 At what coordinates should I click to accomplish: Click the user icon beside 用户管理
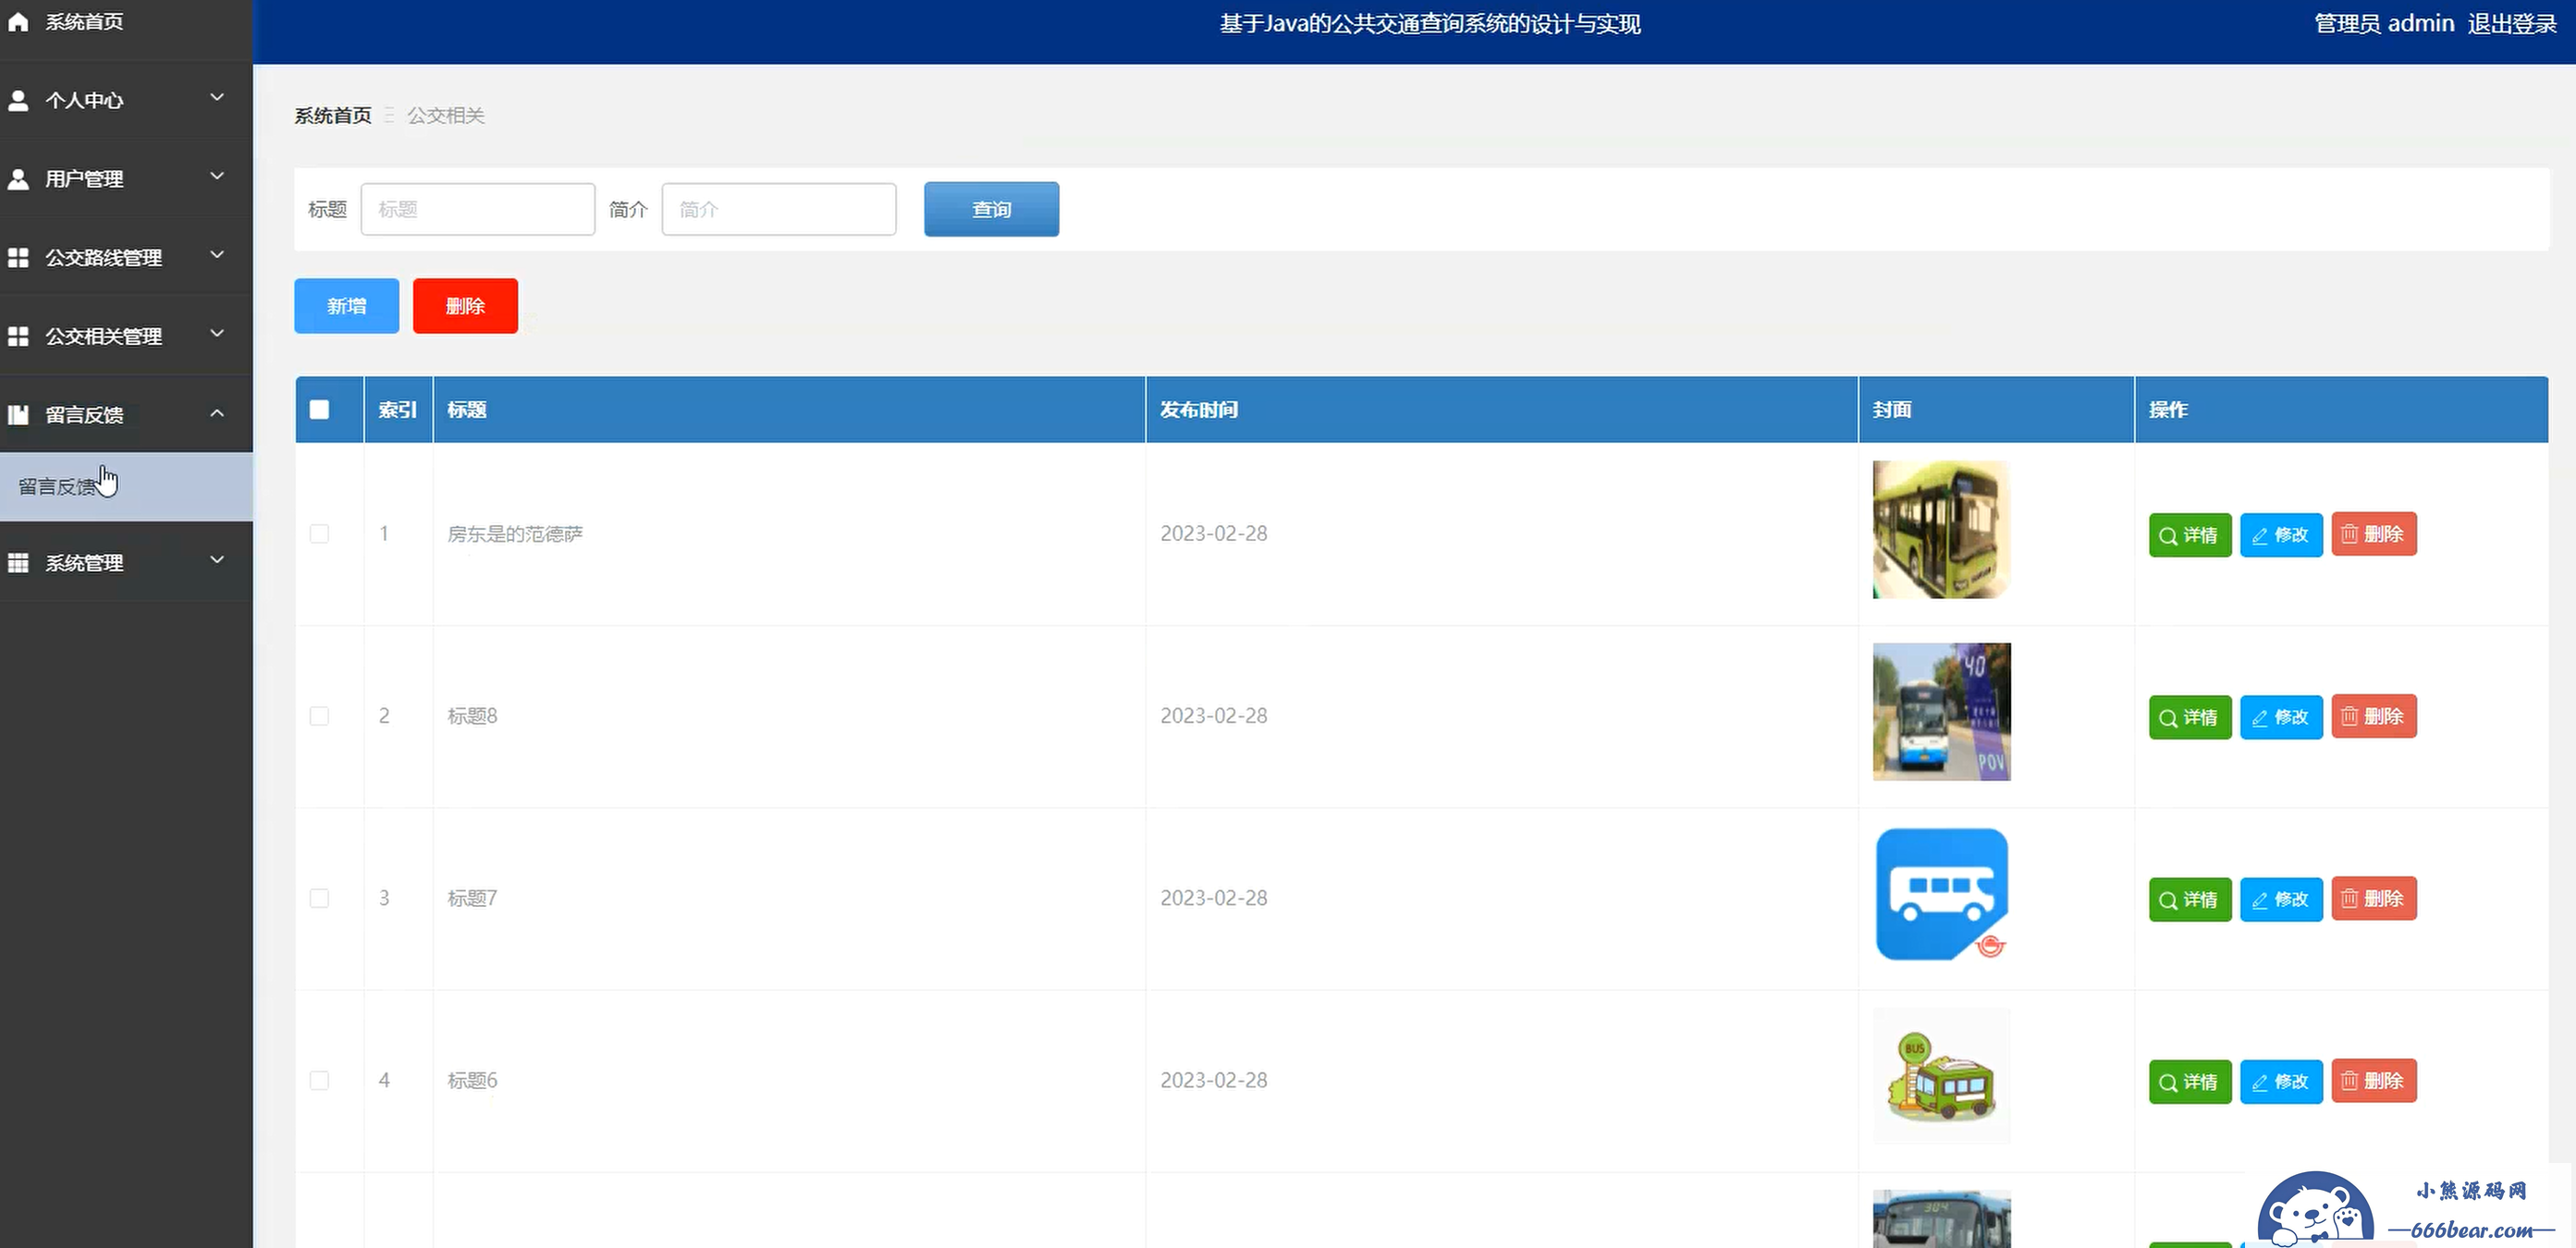18,179
